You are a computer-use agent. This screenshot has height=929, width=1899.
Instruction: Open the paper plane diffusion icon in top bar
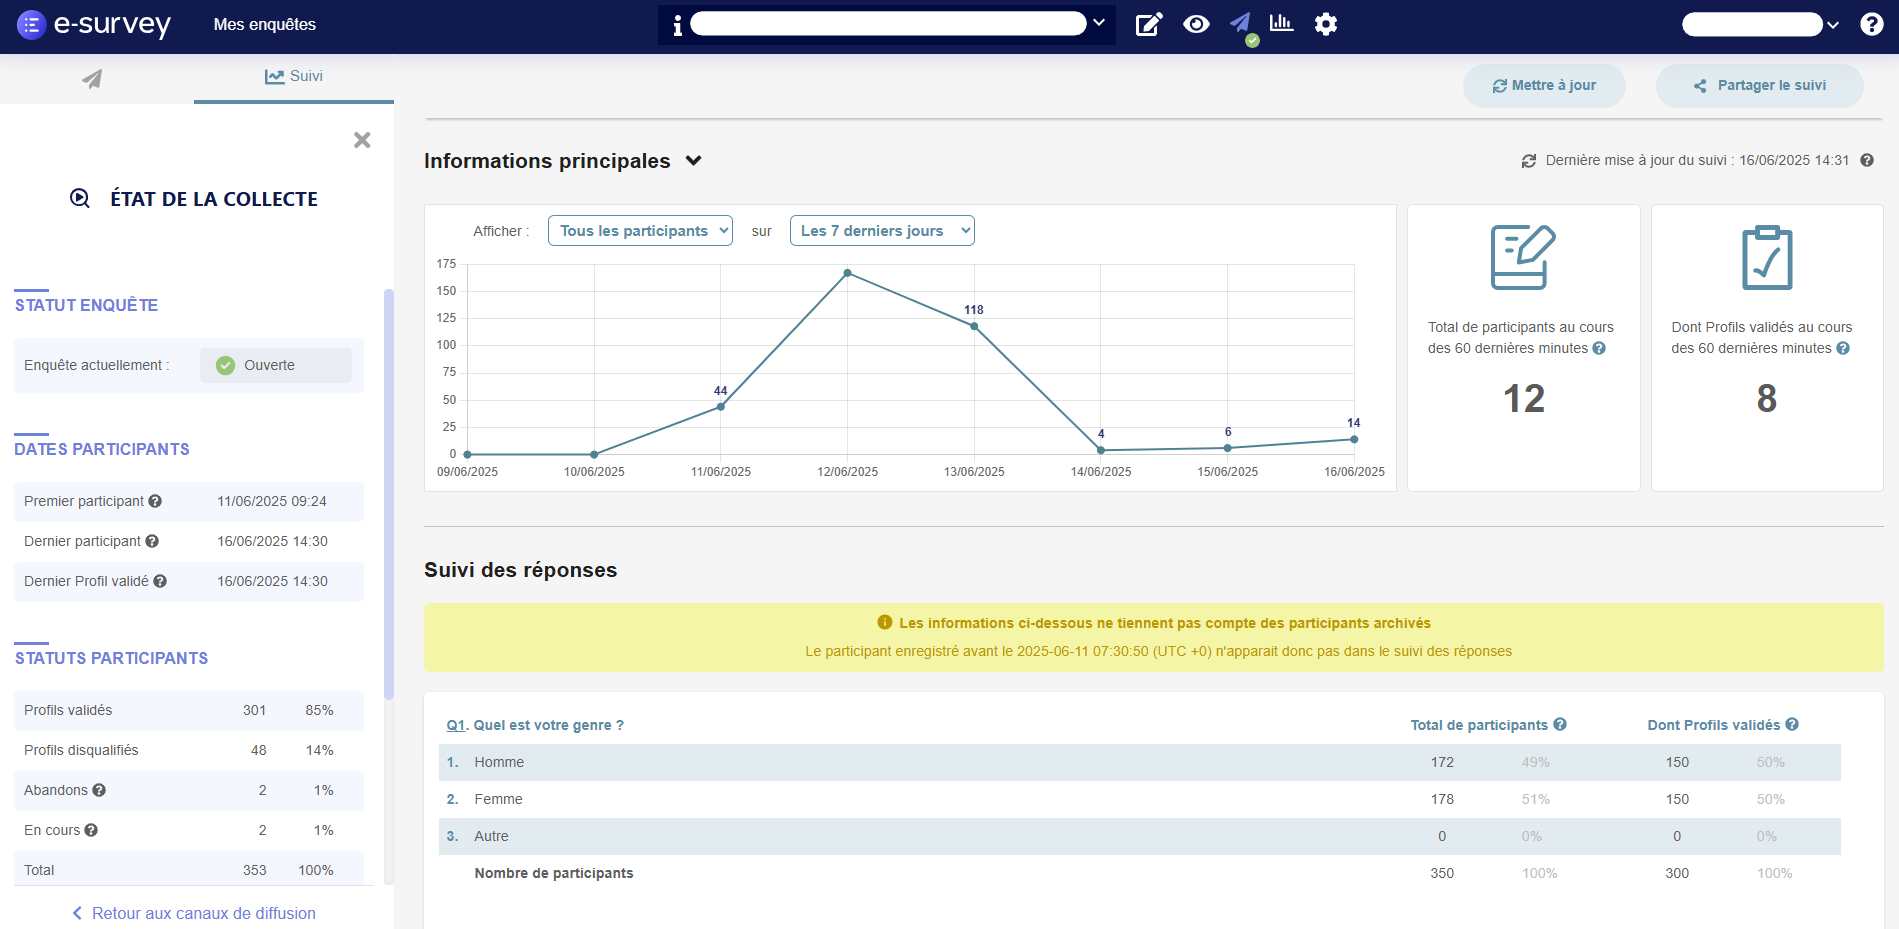pyautogui.click(x=1240, y=24)
